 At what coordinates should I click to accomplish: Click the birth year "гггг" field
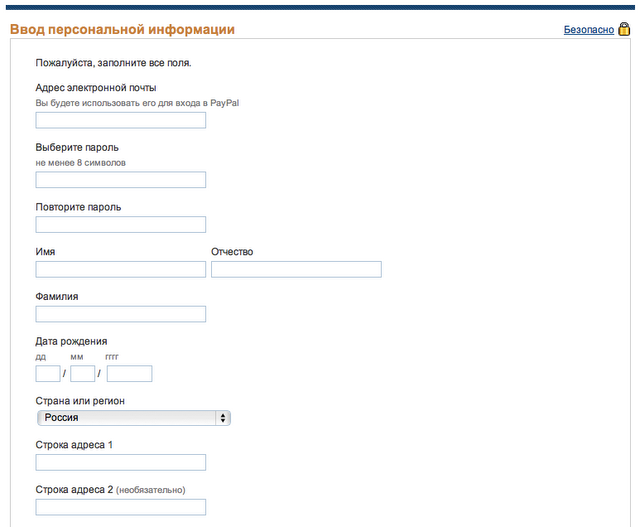[x=129, y=374]
